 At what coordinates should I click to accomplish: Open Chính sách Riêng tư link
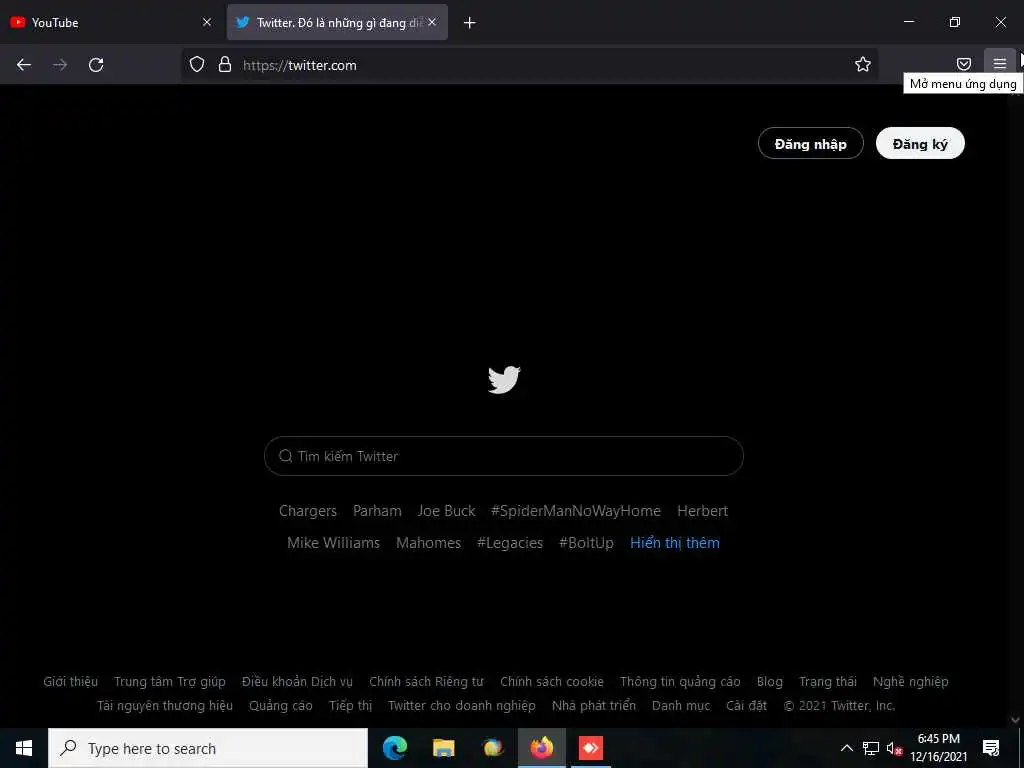click(426, 682)
